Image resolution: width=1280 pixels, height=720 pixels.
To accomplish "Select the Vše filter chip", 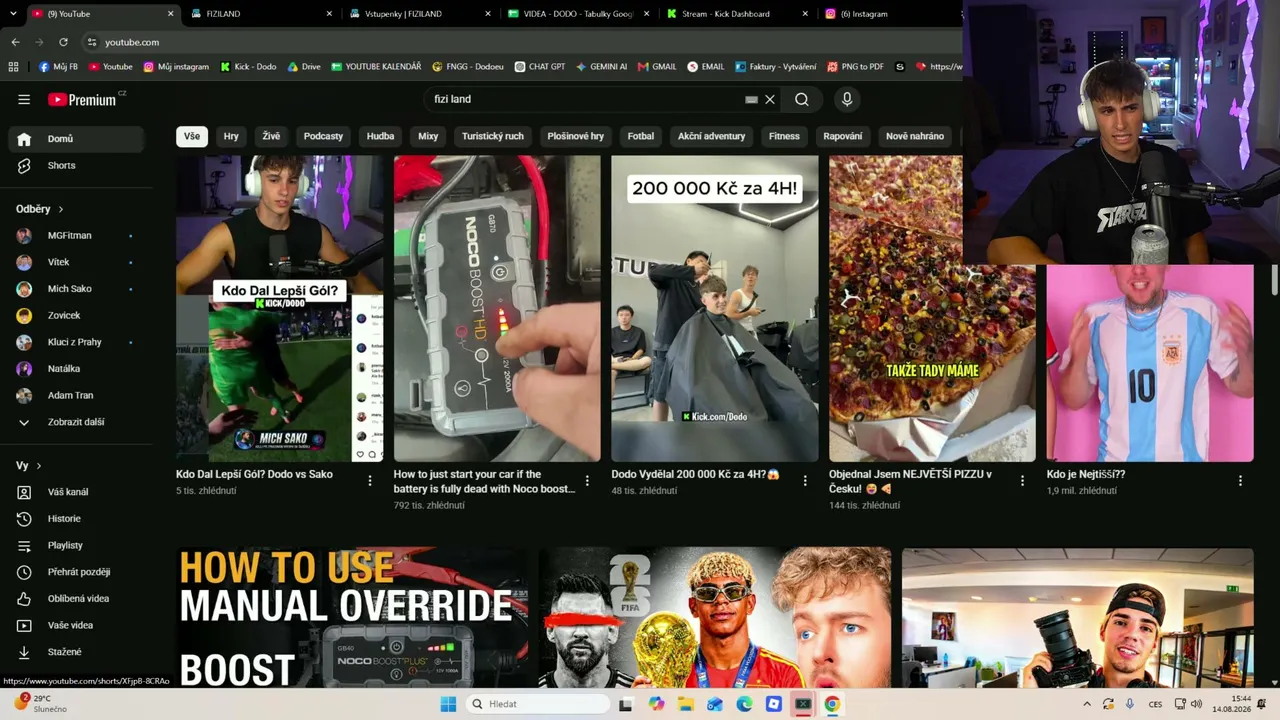I will (x=192, y=136).
